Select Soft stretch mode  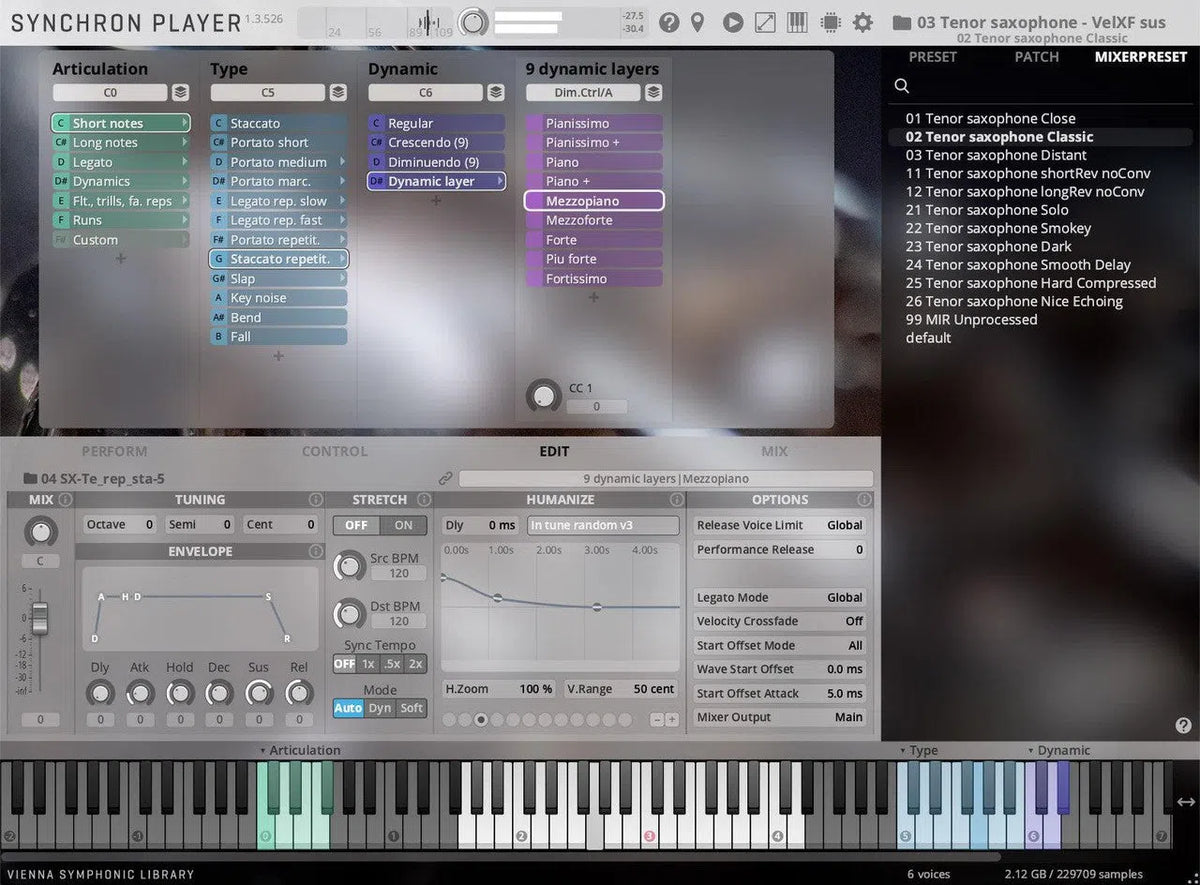(x=411, y=708)
